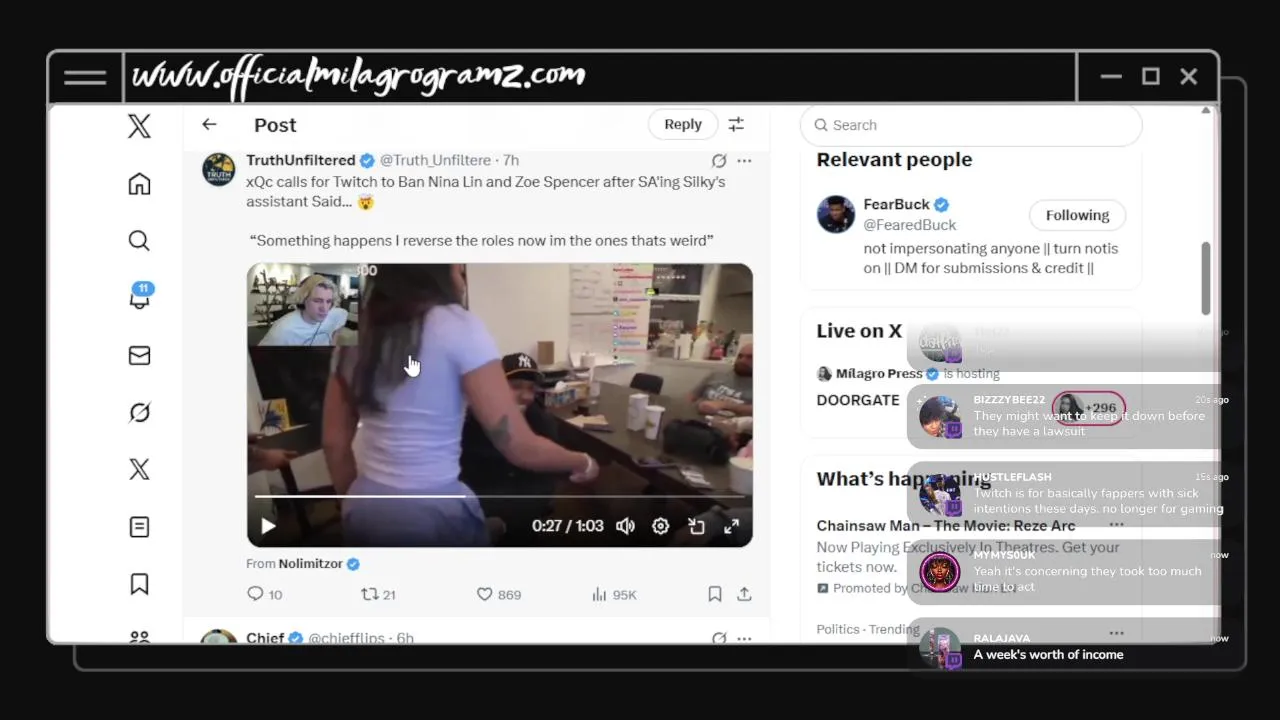Open Grok icon in left sidebar
Viewport: 1280px width, 720px height.
(x=139, y=412)
